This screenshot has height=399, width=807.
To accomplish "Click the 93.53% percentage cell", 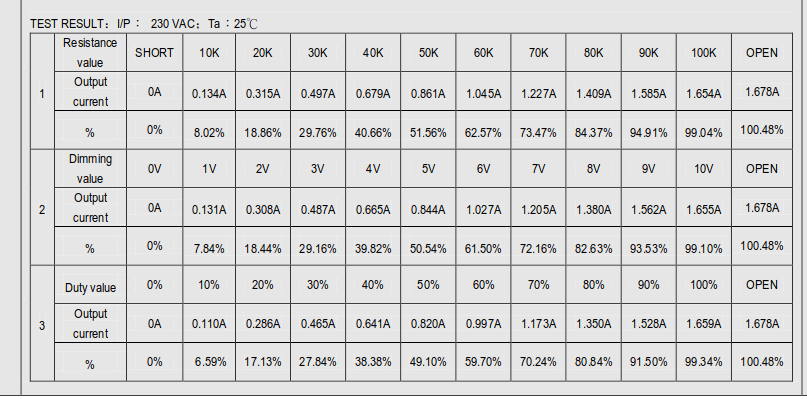I will click(648, 246).
